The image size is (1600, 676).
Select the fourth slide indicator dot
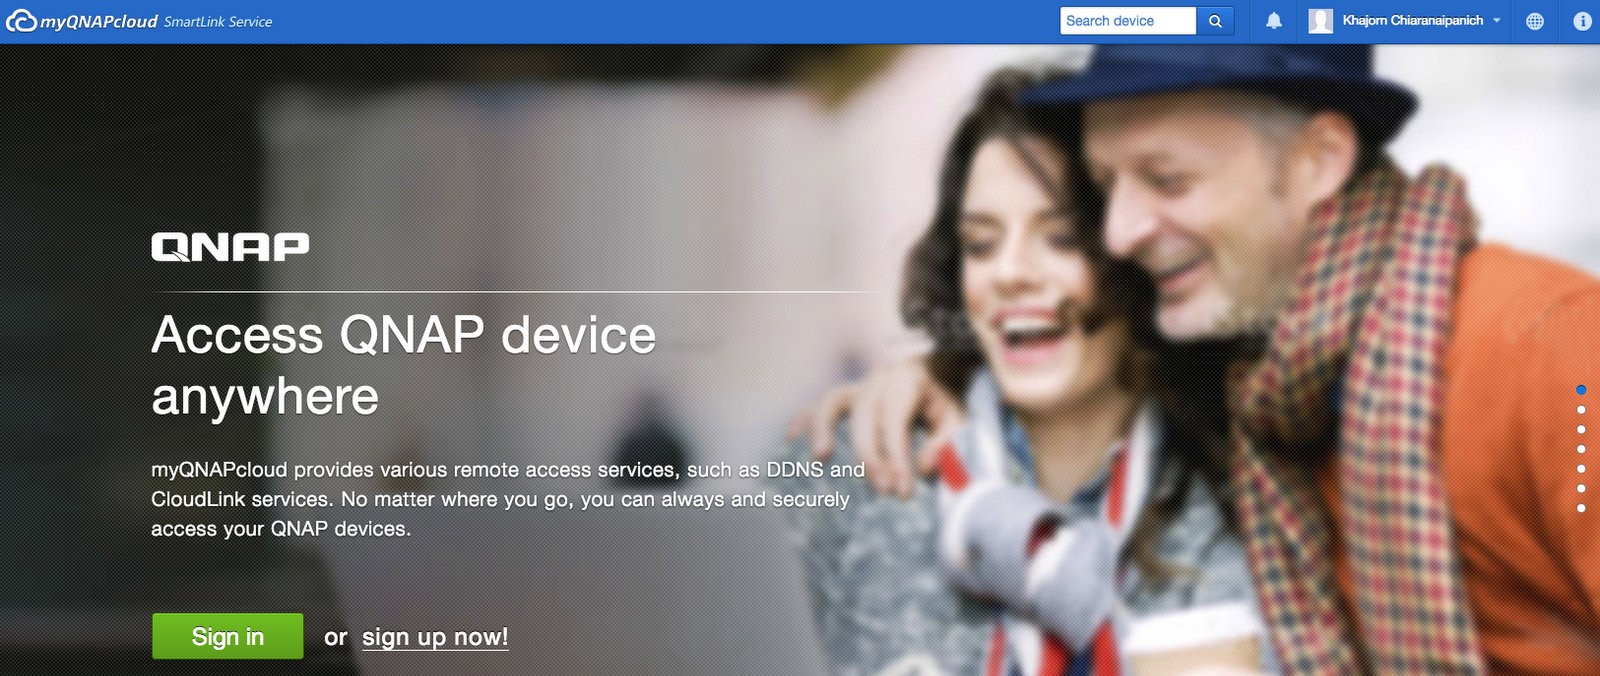pos(1581,449)
